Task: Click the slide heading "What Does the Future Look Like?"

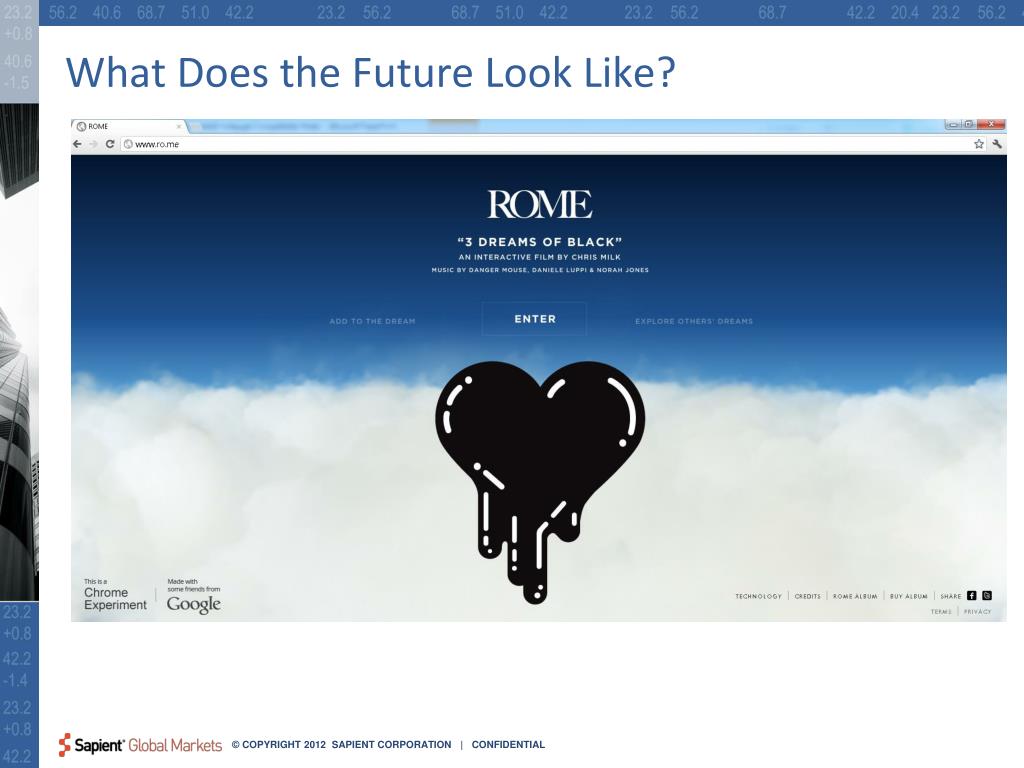Action: click(370, 72)
